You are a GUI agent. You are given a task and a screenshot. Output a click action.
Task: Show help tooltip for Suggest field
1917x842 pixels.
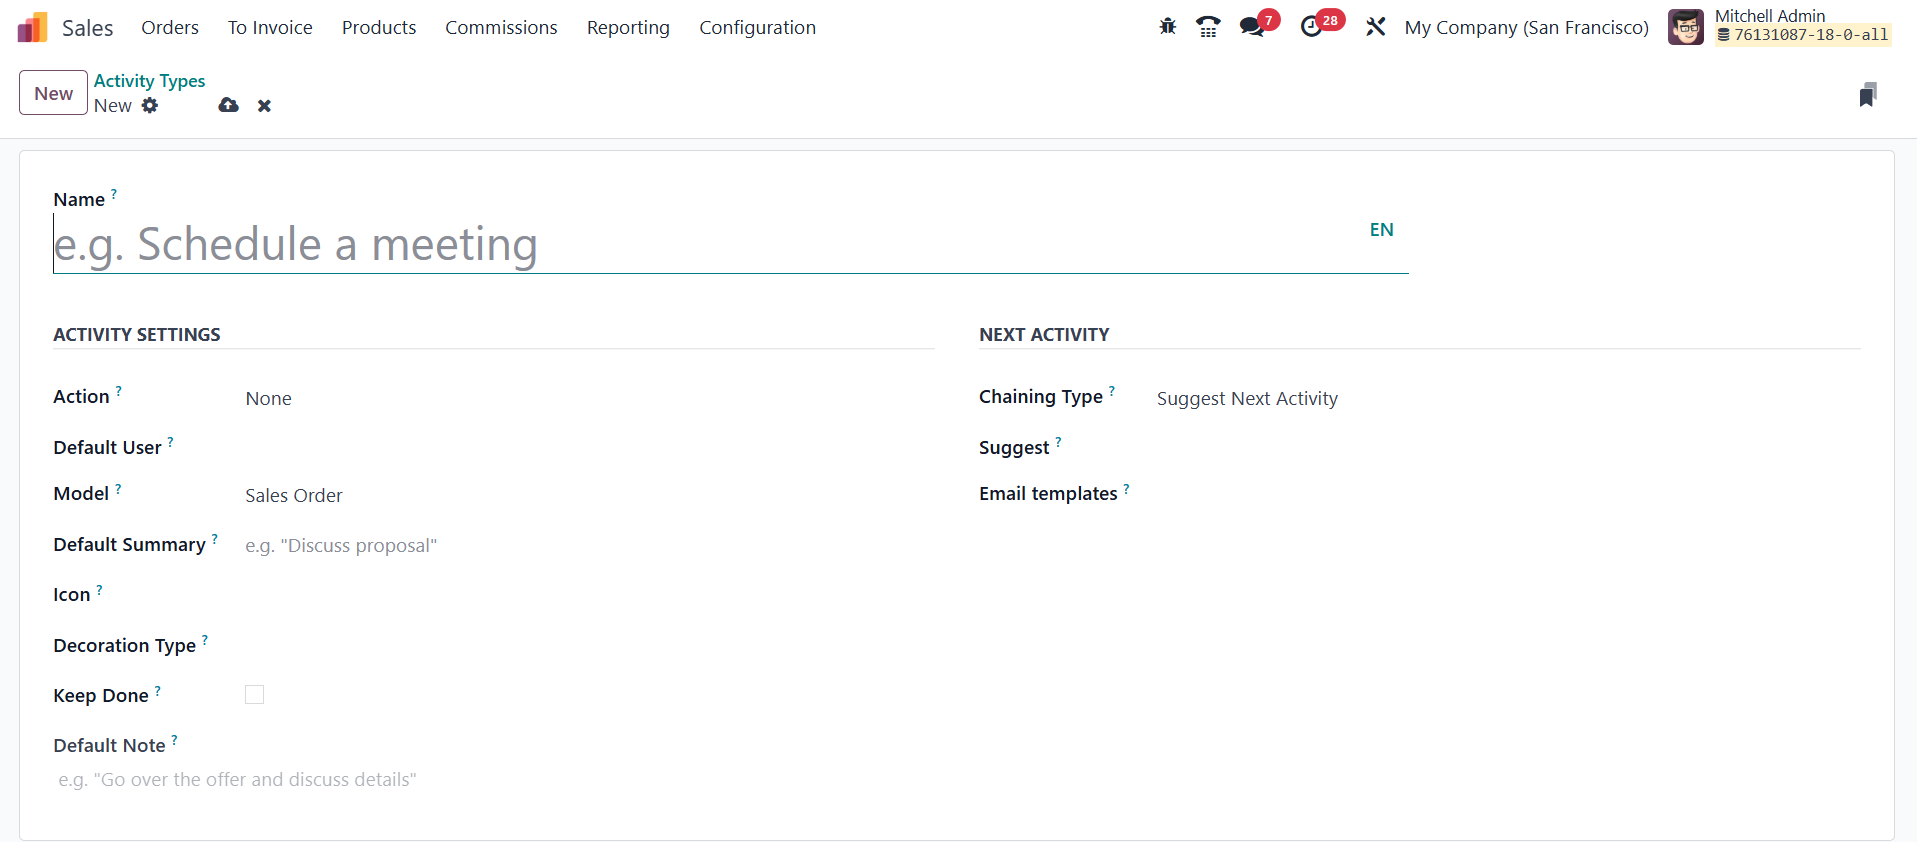(1059, 442)
